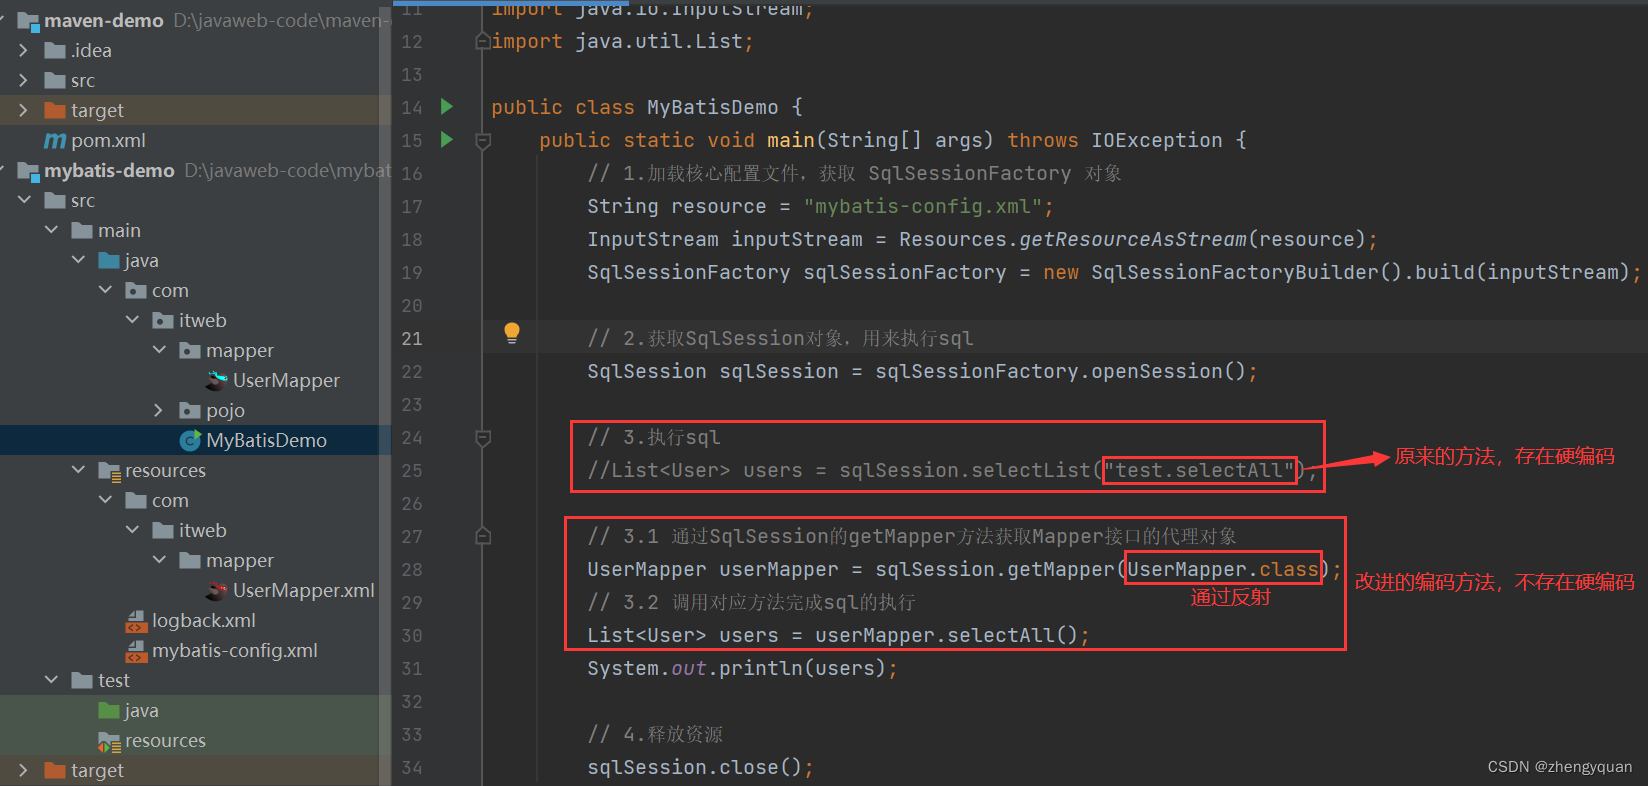Click the fold marker on line 24

coord(483,438)
